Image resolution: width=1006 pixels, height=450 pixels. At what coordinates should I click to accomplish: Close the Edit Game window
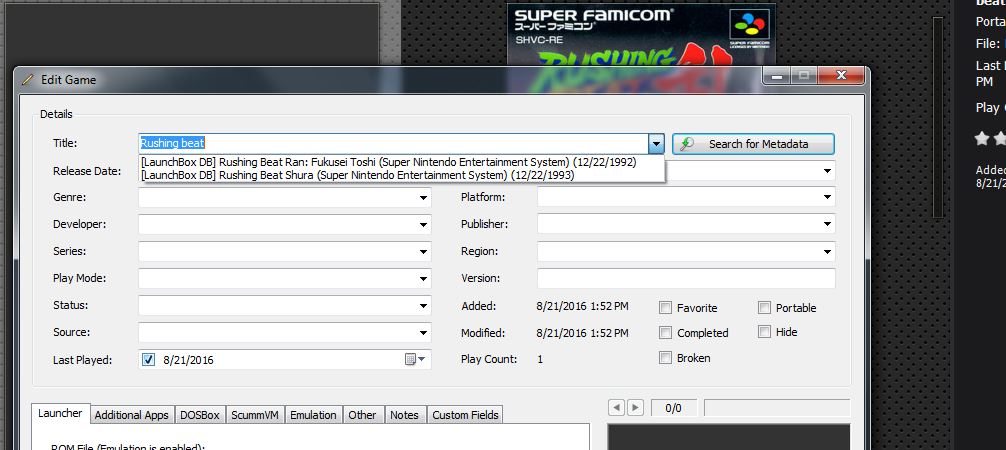(841, 76)
